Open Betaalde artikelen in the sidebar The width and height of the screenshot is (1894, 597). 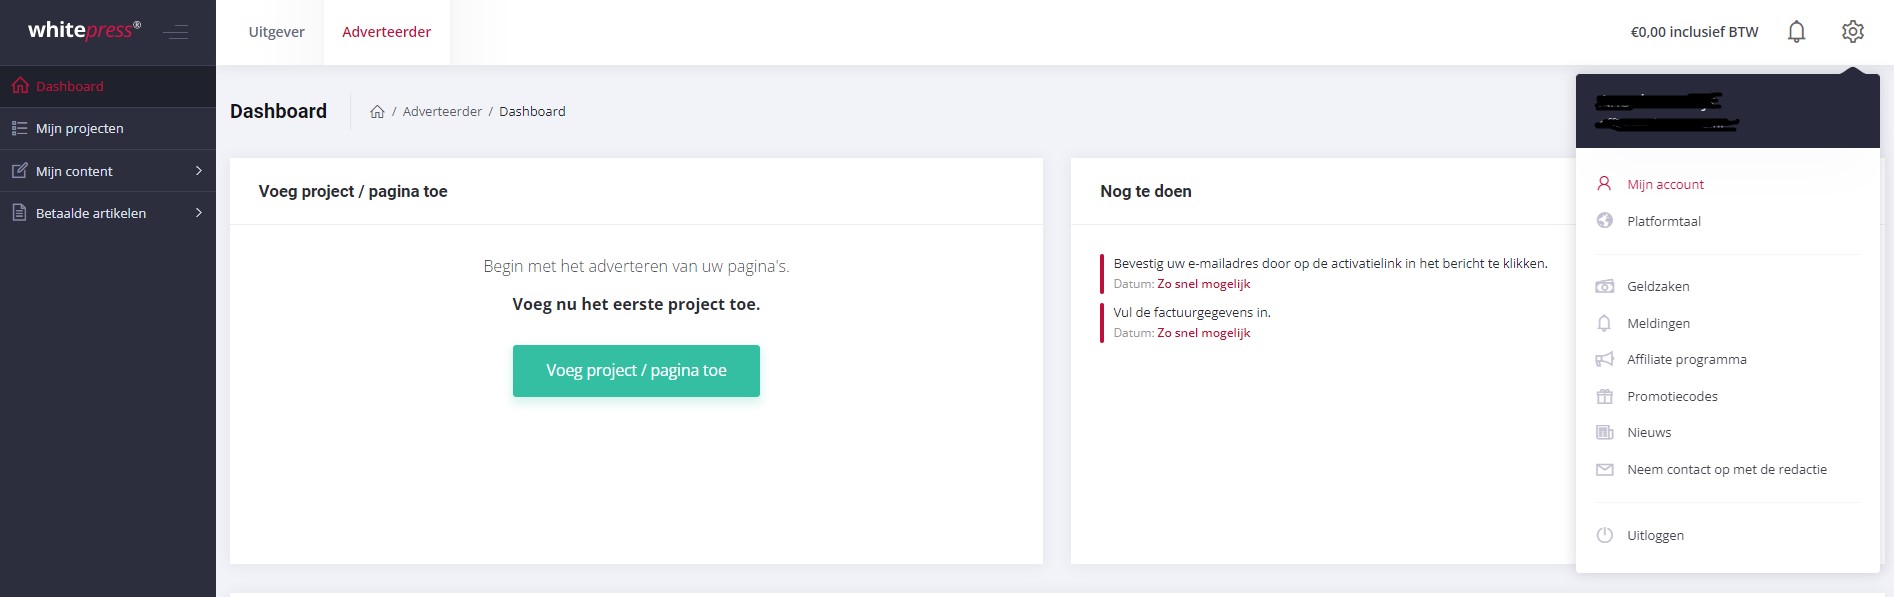pos(108,213)
